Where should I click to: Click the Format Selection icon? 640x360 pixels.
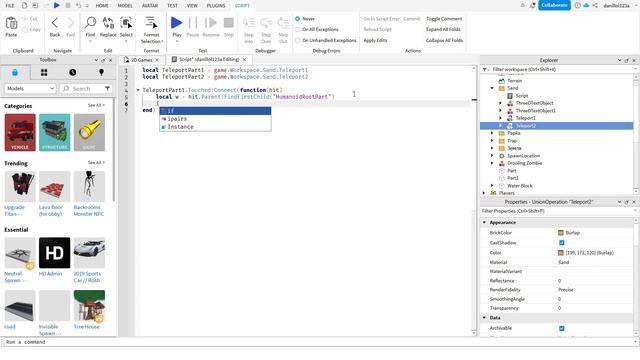[x=151, y=23]
